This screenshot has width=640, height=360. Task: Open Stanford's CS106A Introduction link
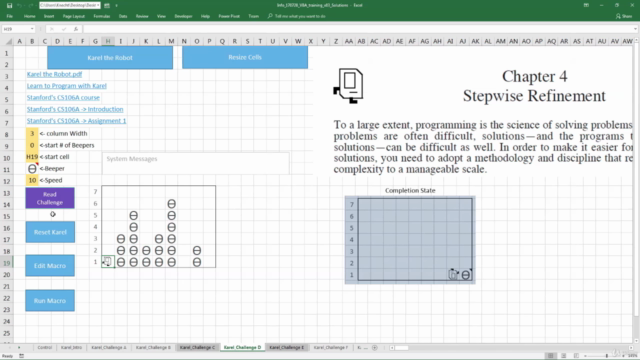tap(75, 109)
